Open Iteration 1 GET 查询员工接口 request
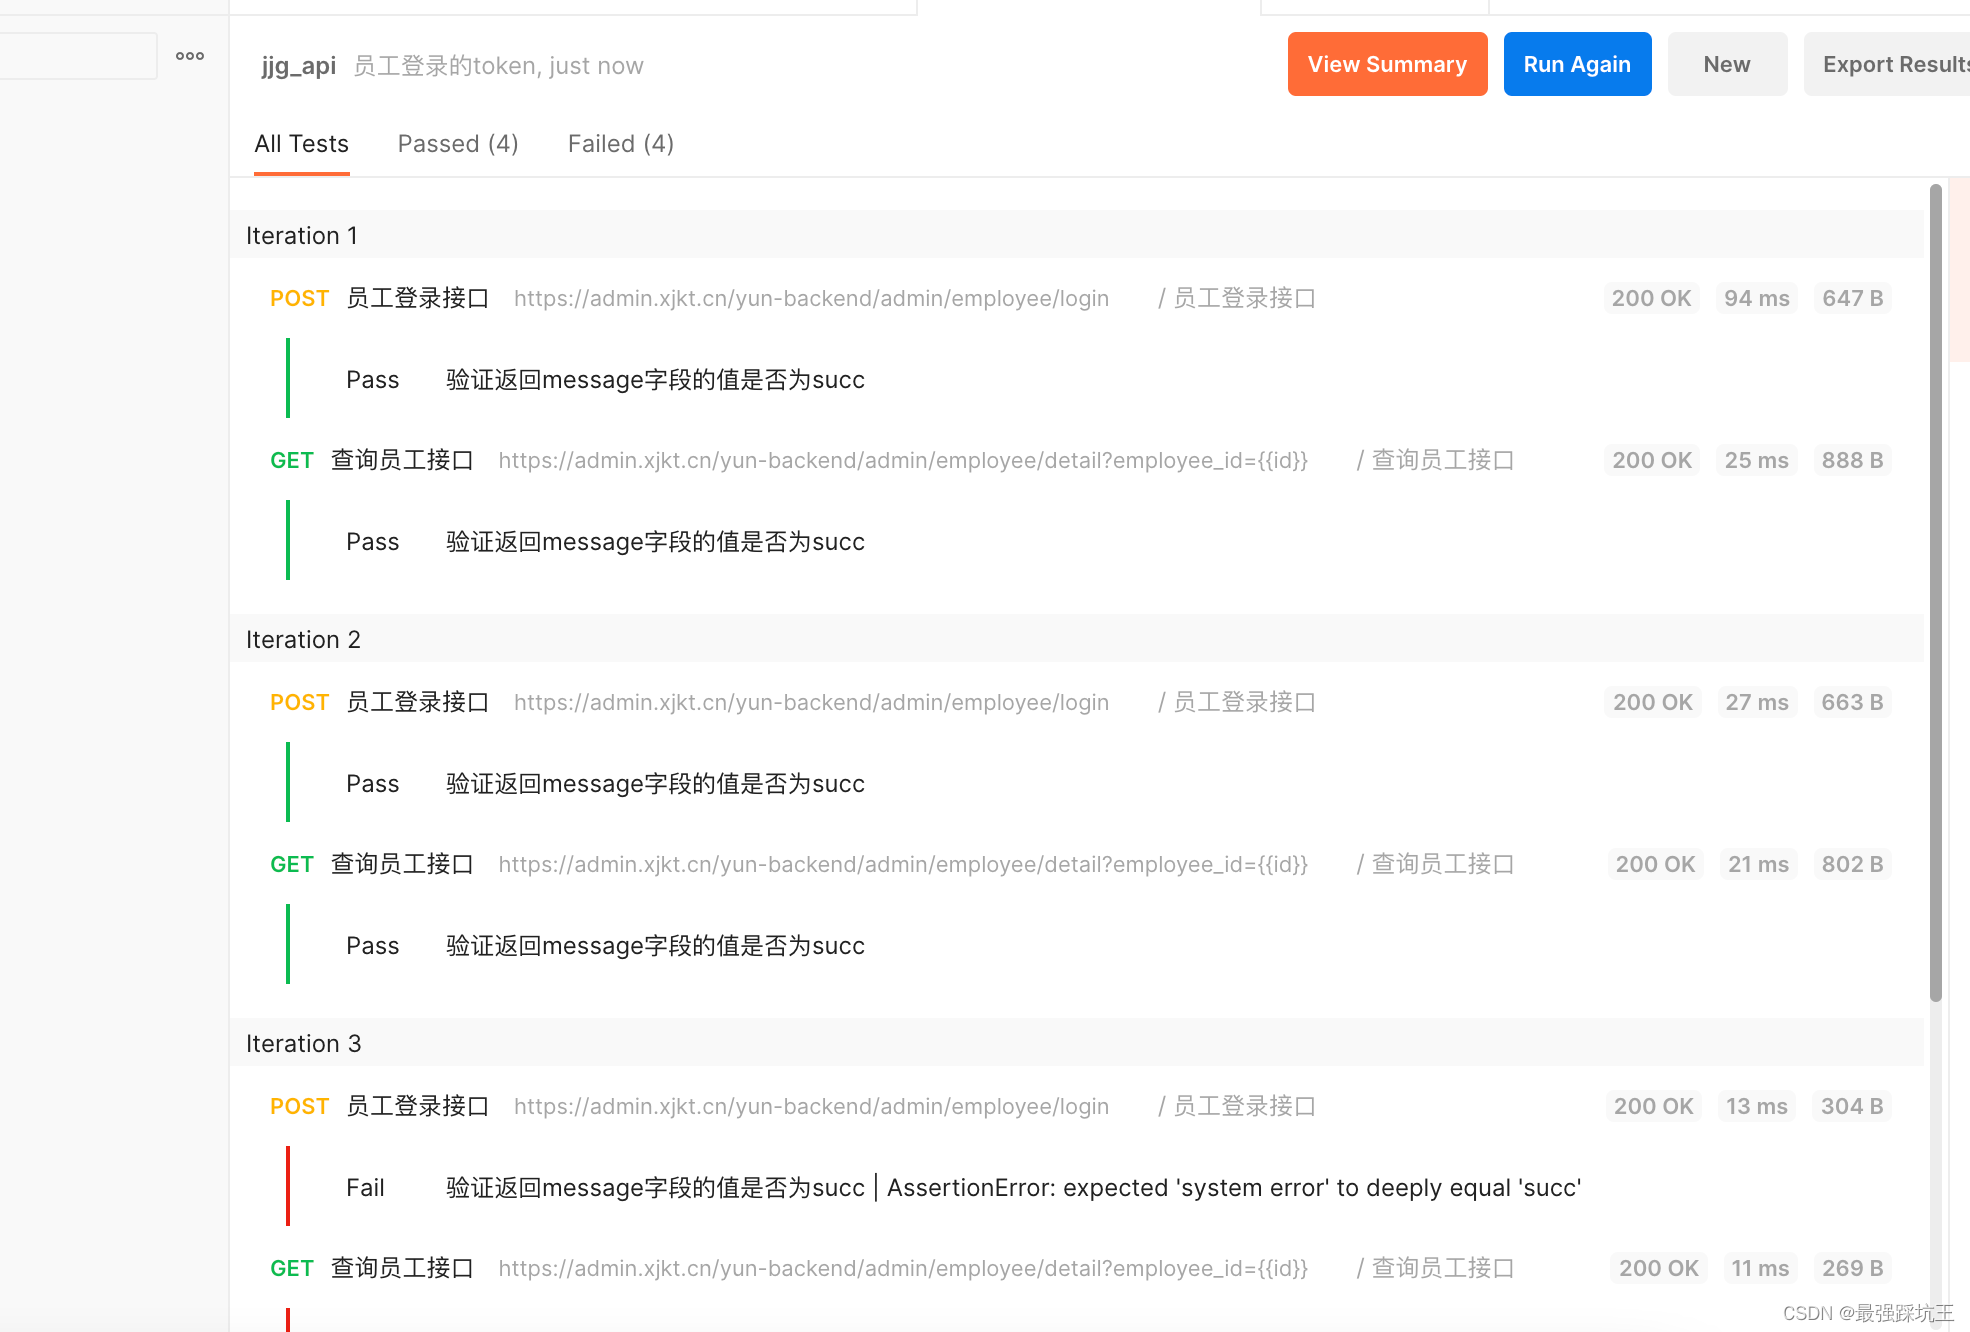 402,460
